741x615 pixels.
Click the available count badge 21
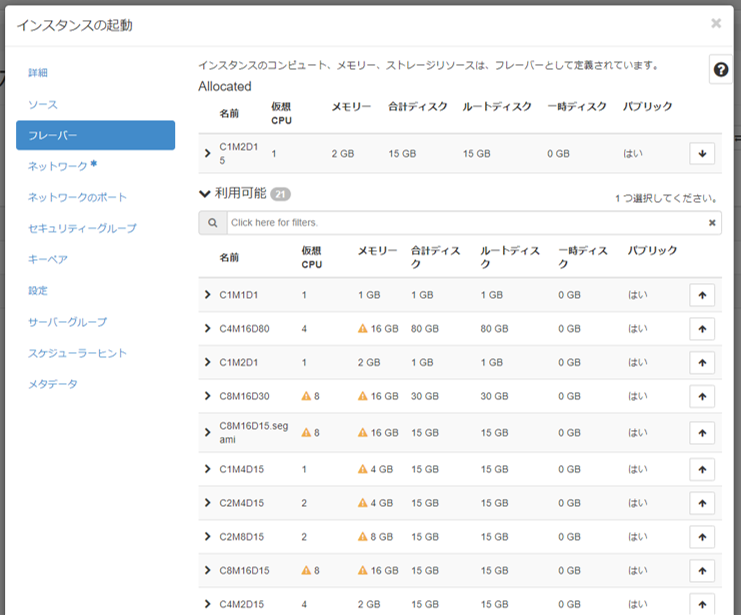pyautogui.click(x=280, y=194)
